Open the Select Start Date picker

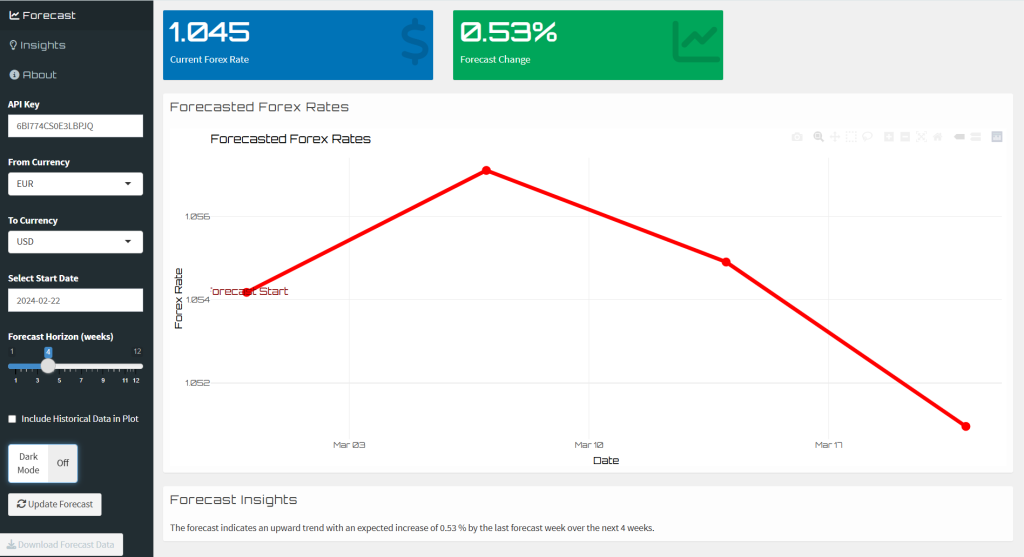[x=75, y=300]
